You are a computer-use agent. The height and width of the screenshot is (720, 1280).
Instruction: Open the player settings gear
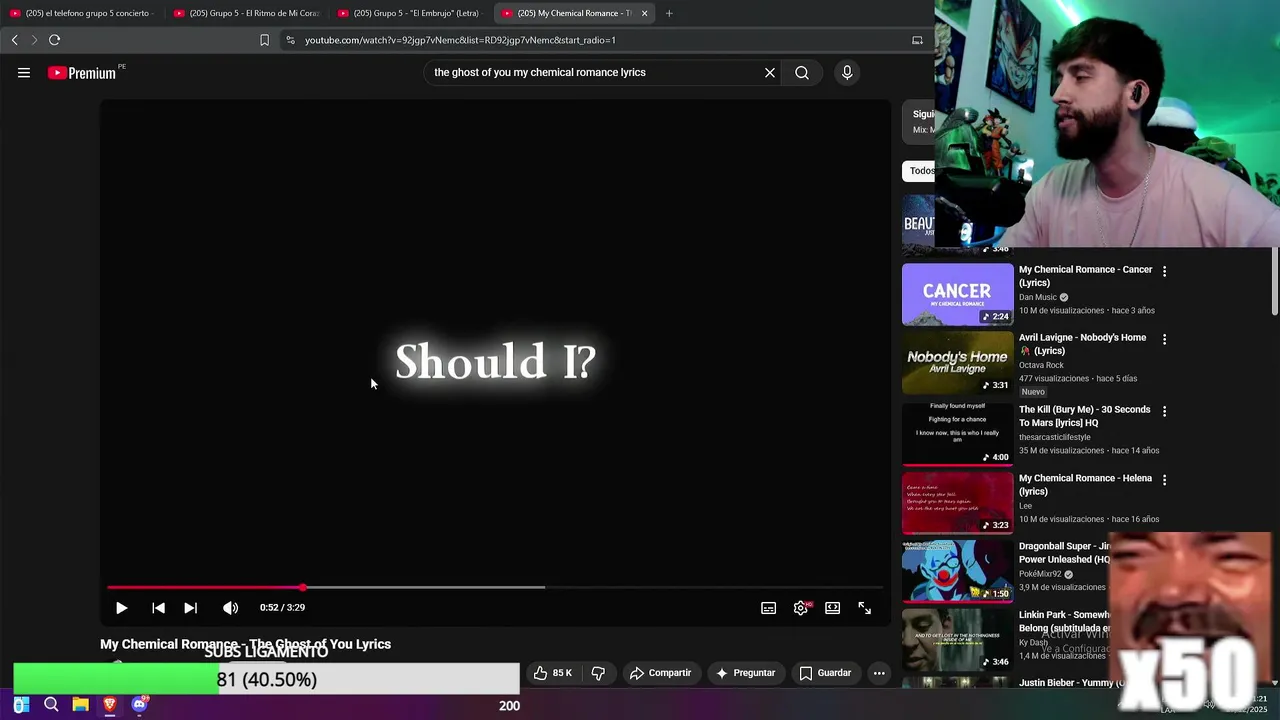point(801,608)
